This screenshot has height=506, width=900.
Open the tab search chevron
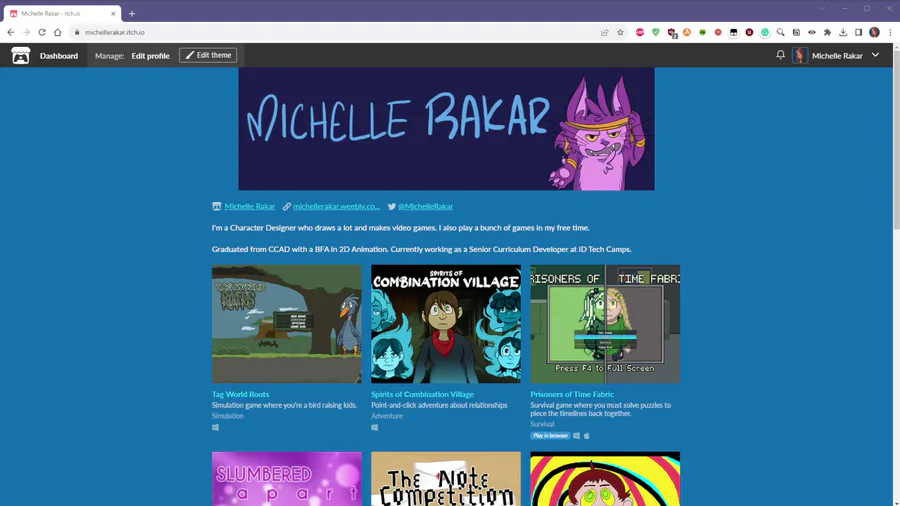823,9
